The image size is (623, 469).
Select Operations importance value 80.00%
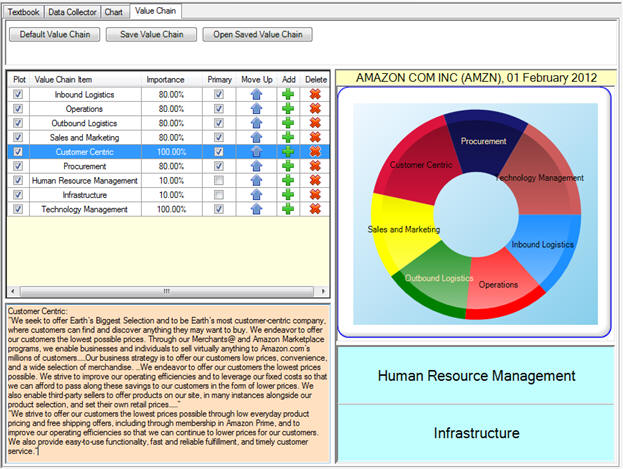tap(171, 109)
